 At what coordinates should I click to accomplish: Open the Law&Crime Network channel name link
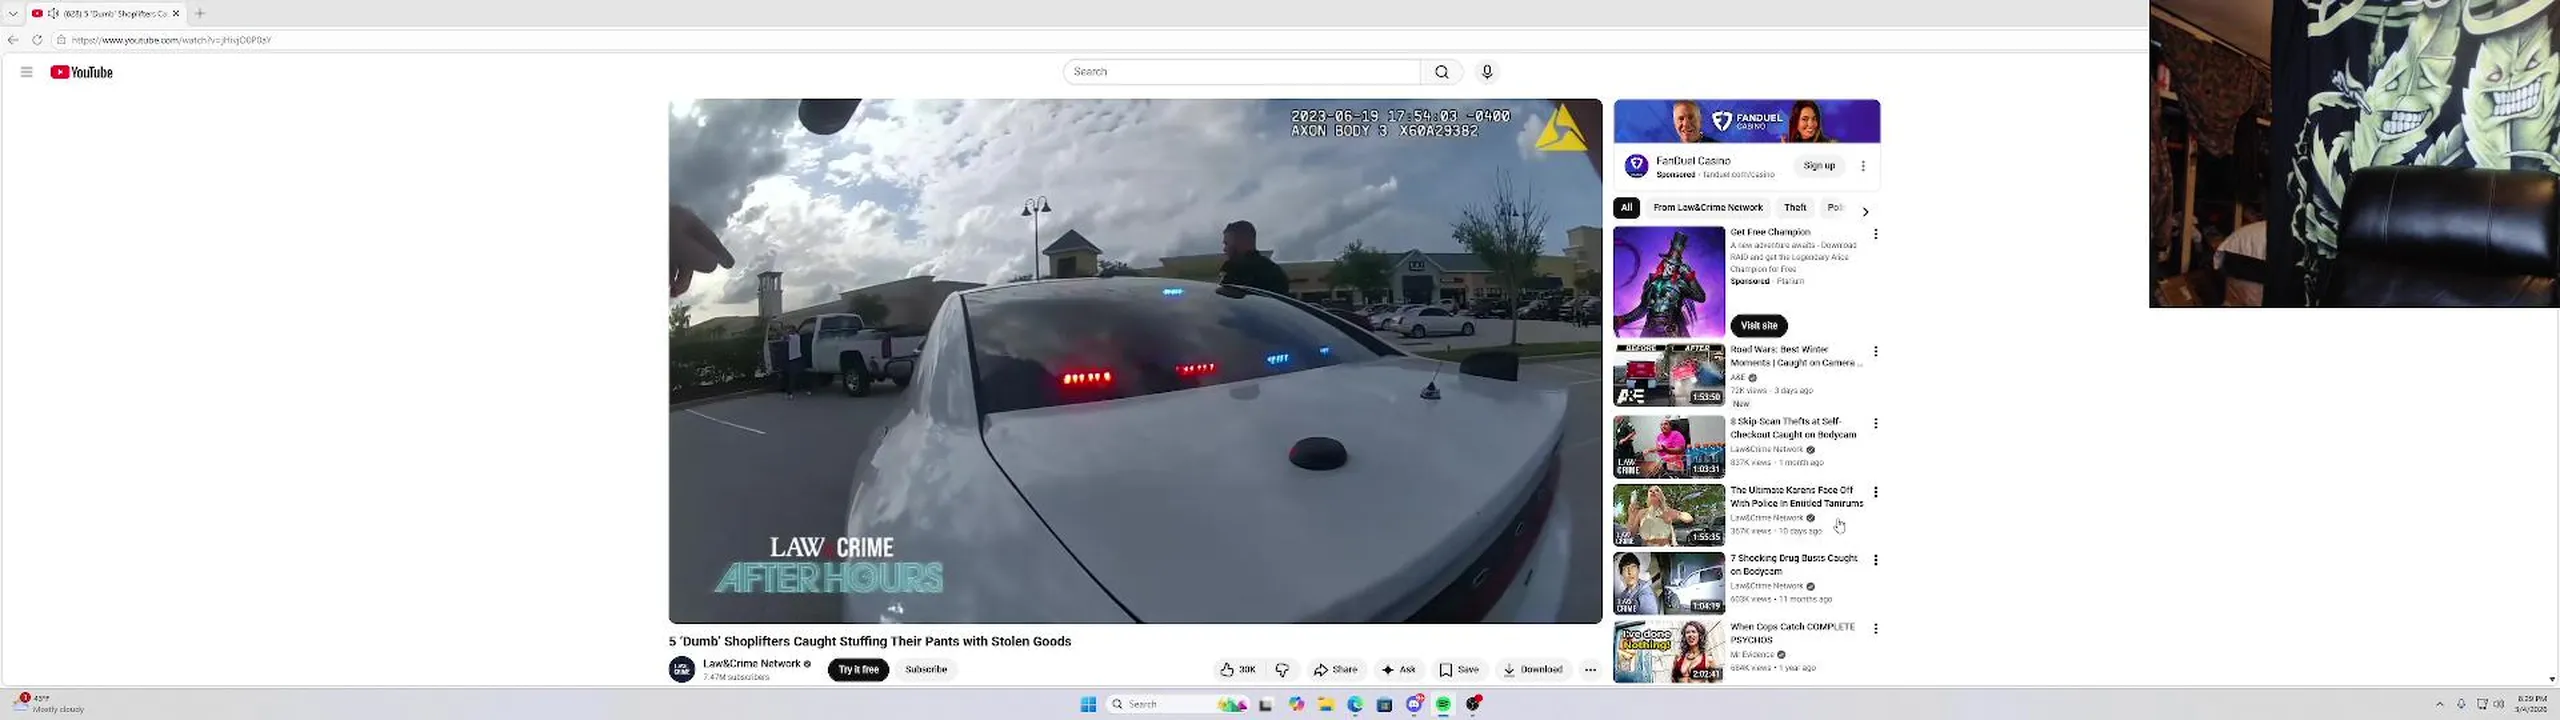tap(751, 664)
